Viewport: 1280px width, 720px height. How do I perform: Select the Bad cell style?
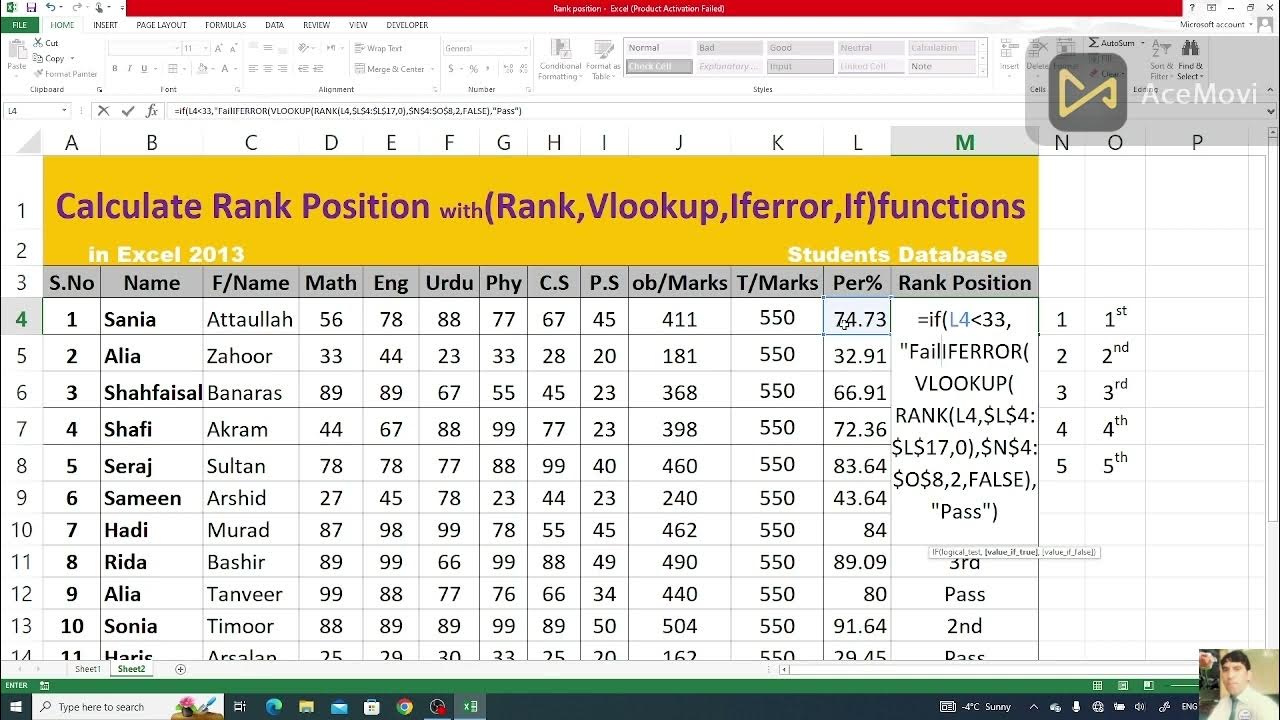(729, 48)
